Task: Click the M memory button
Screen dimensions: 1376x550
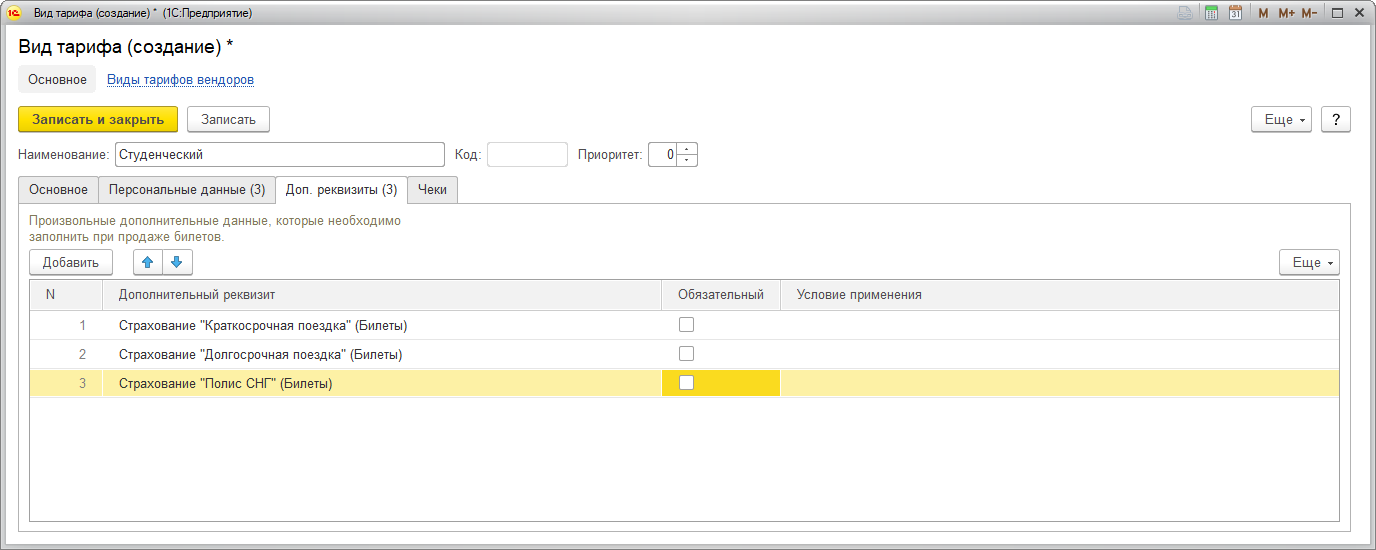Action: coord(1263,13)
